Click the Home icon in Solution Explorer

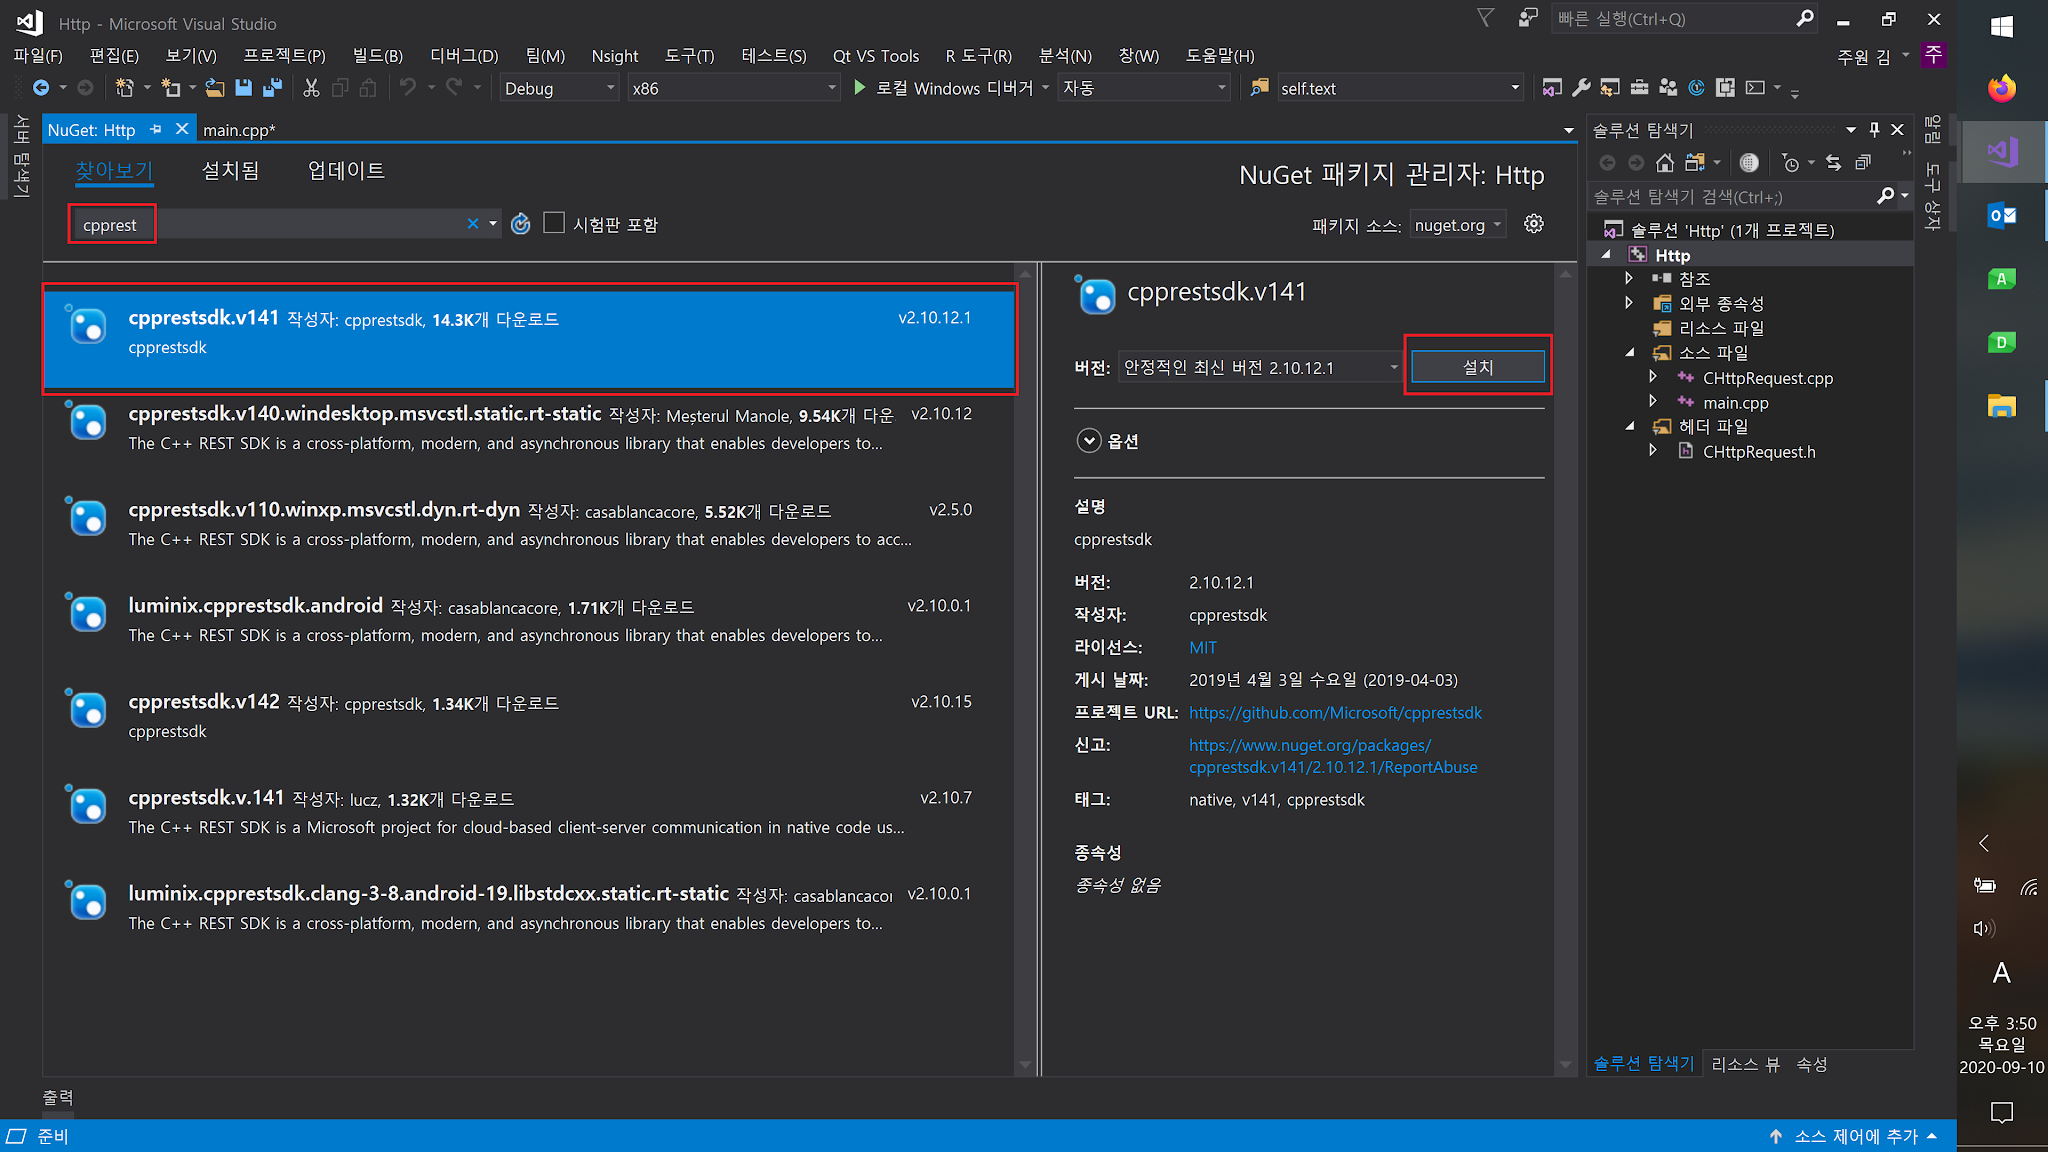coord(1665,162)
